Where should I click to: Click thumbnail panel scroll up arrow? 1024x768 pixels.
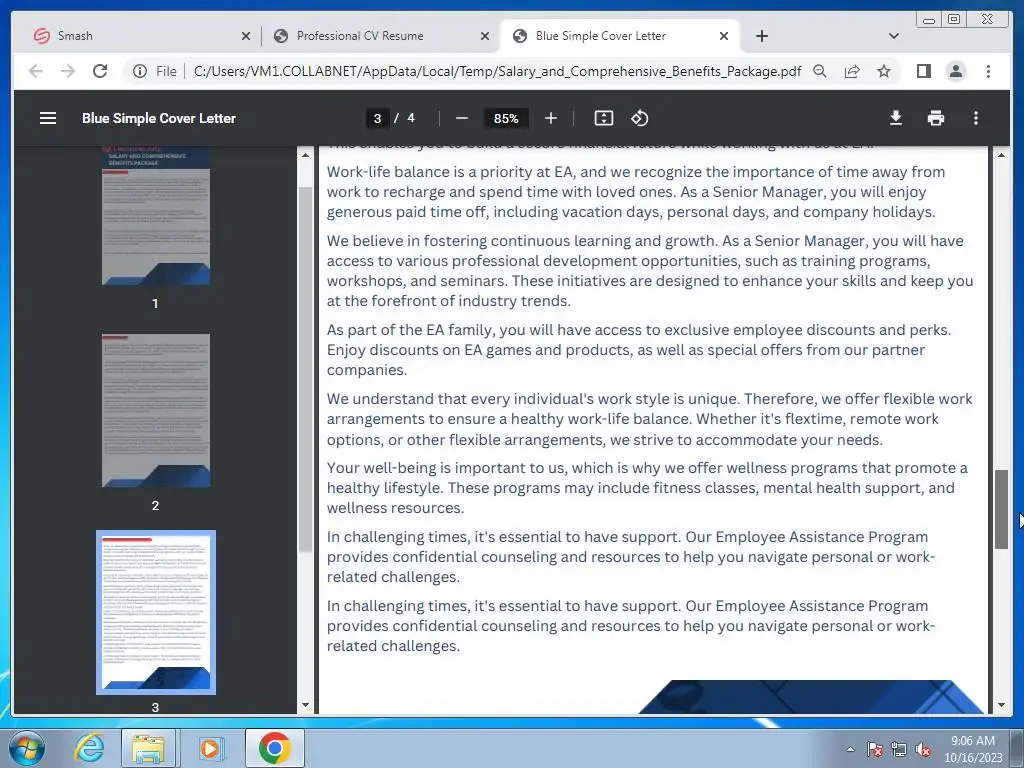pyautogui.click(x=305, y=155)
